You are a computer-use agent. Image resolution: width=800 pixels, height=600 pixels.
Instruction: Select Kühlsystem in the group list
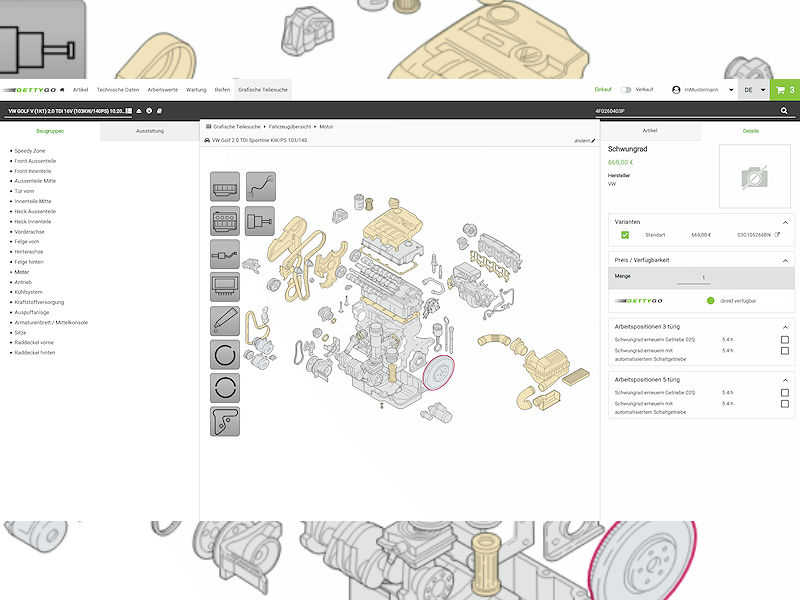(x=28, y=292)
